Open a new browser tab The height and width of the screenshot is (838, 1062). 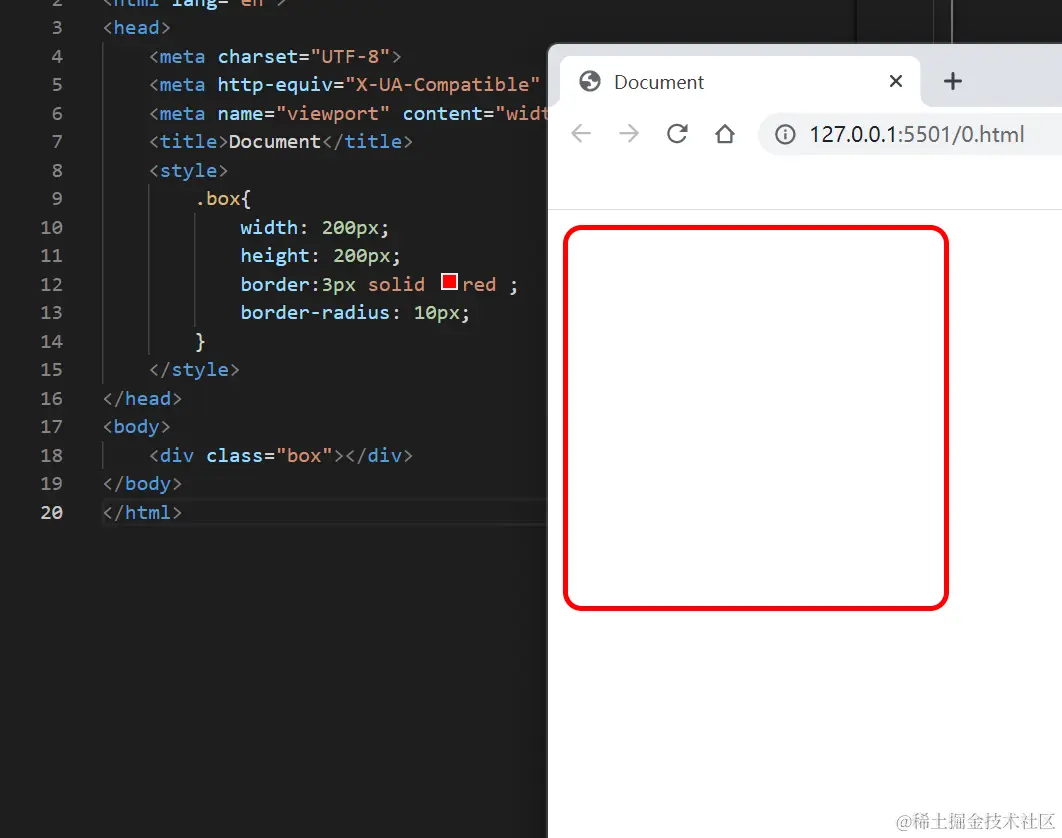click(x=952, y=81)
